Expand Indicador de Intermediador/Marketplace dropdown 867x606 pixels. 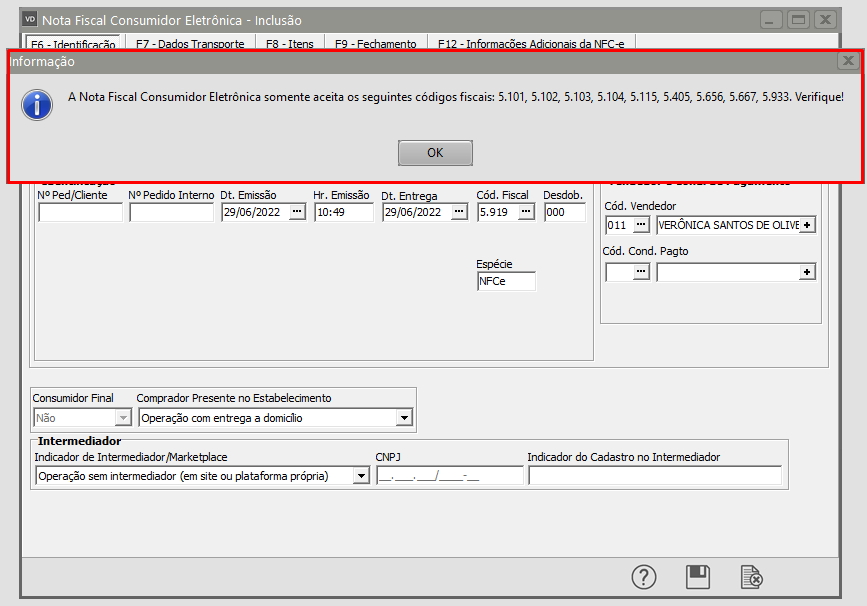pos(361,476)
